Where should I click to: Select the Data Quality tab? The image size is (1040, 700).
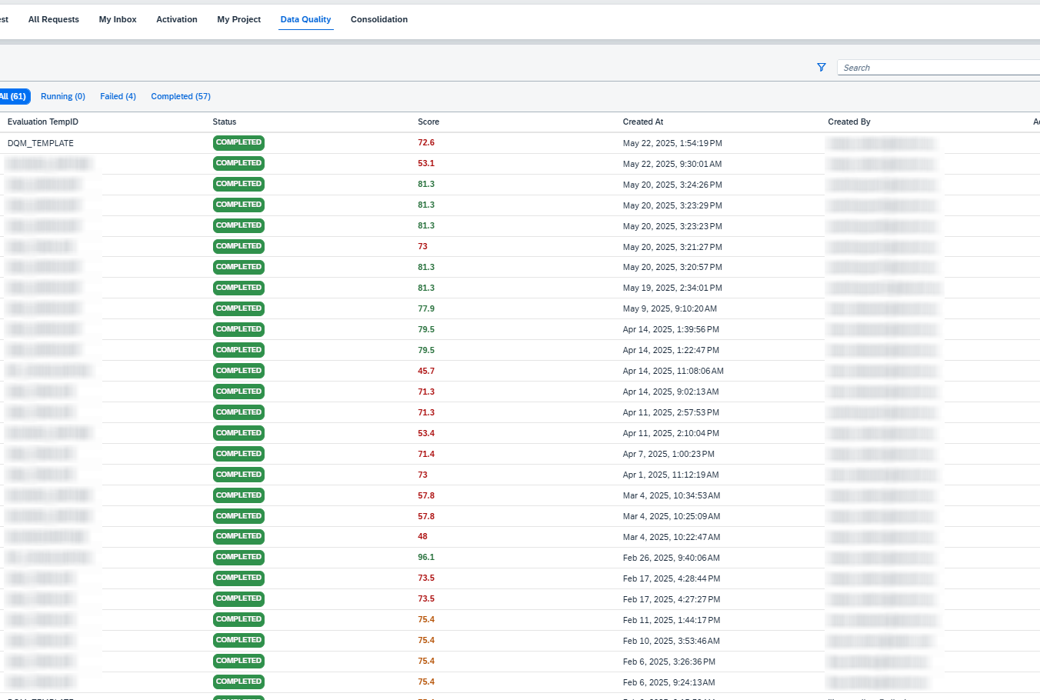click(x=306, y=20)
